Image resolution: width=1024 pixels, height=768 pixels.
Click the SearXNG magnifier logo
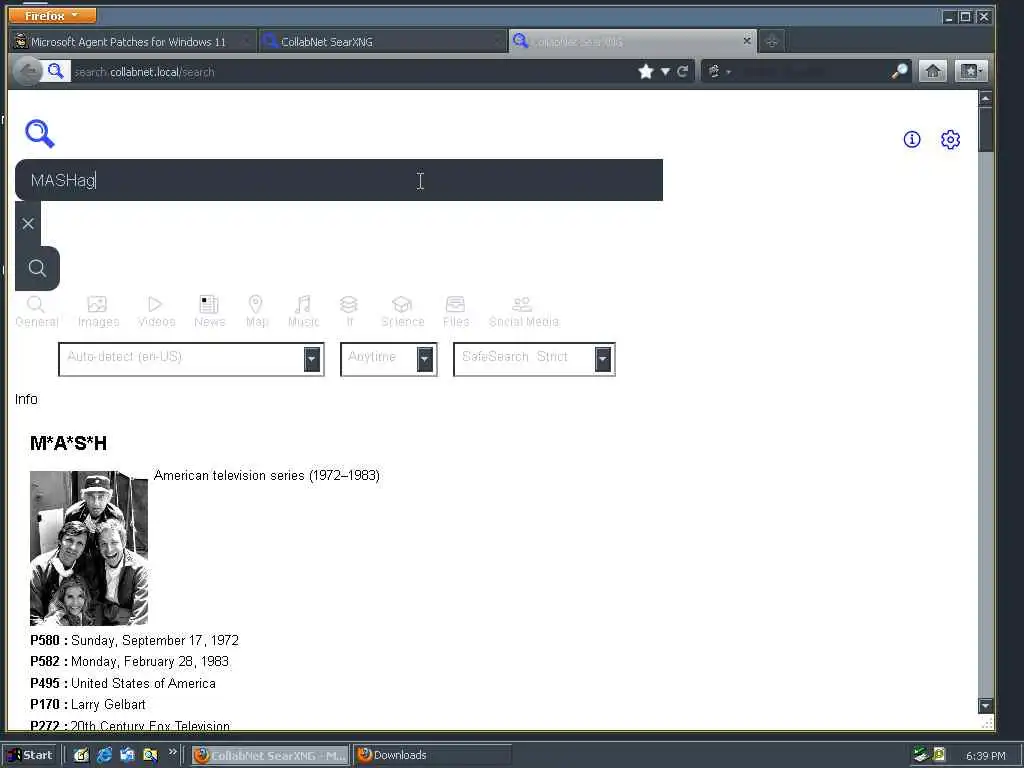point(40,133)
